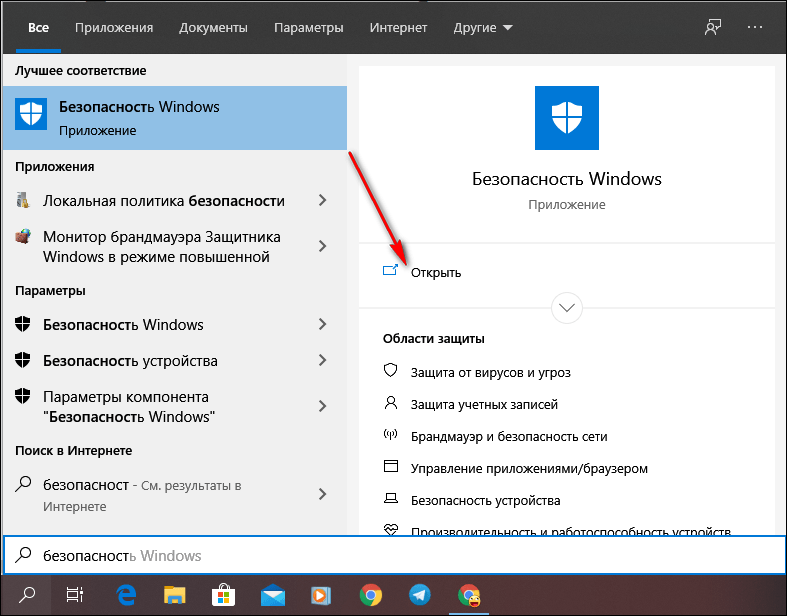Click Безопасность Windows title in details pane
787x616 pixels.
(567, 179)
